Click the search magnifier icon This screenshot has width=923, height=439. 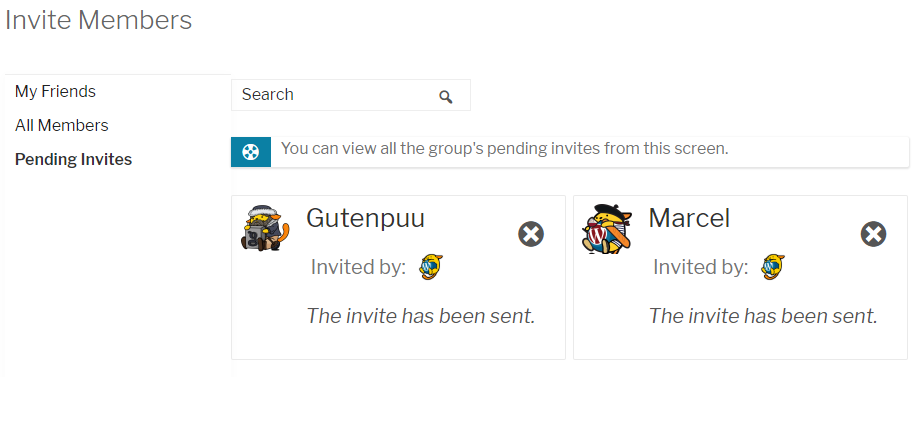[446, 97]
